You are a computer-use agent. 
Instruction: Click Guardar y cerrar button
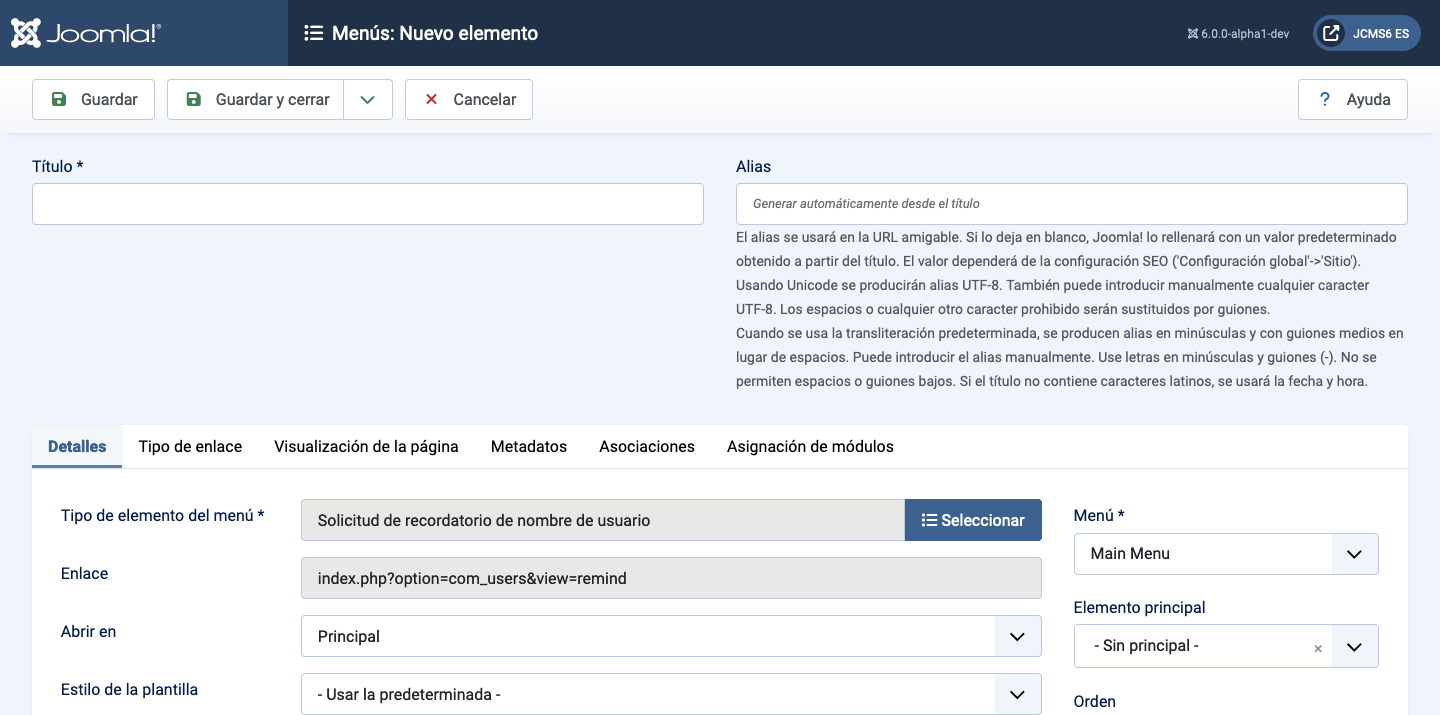tap(255, 99)
